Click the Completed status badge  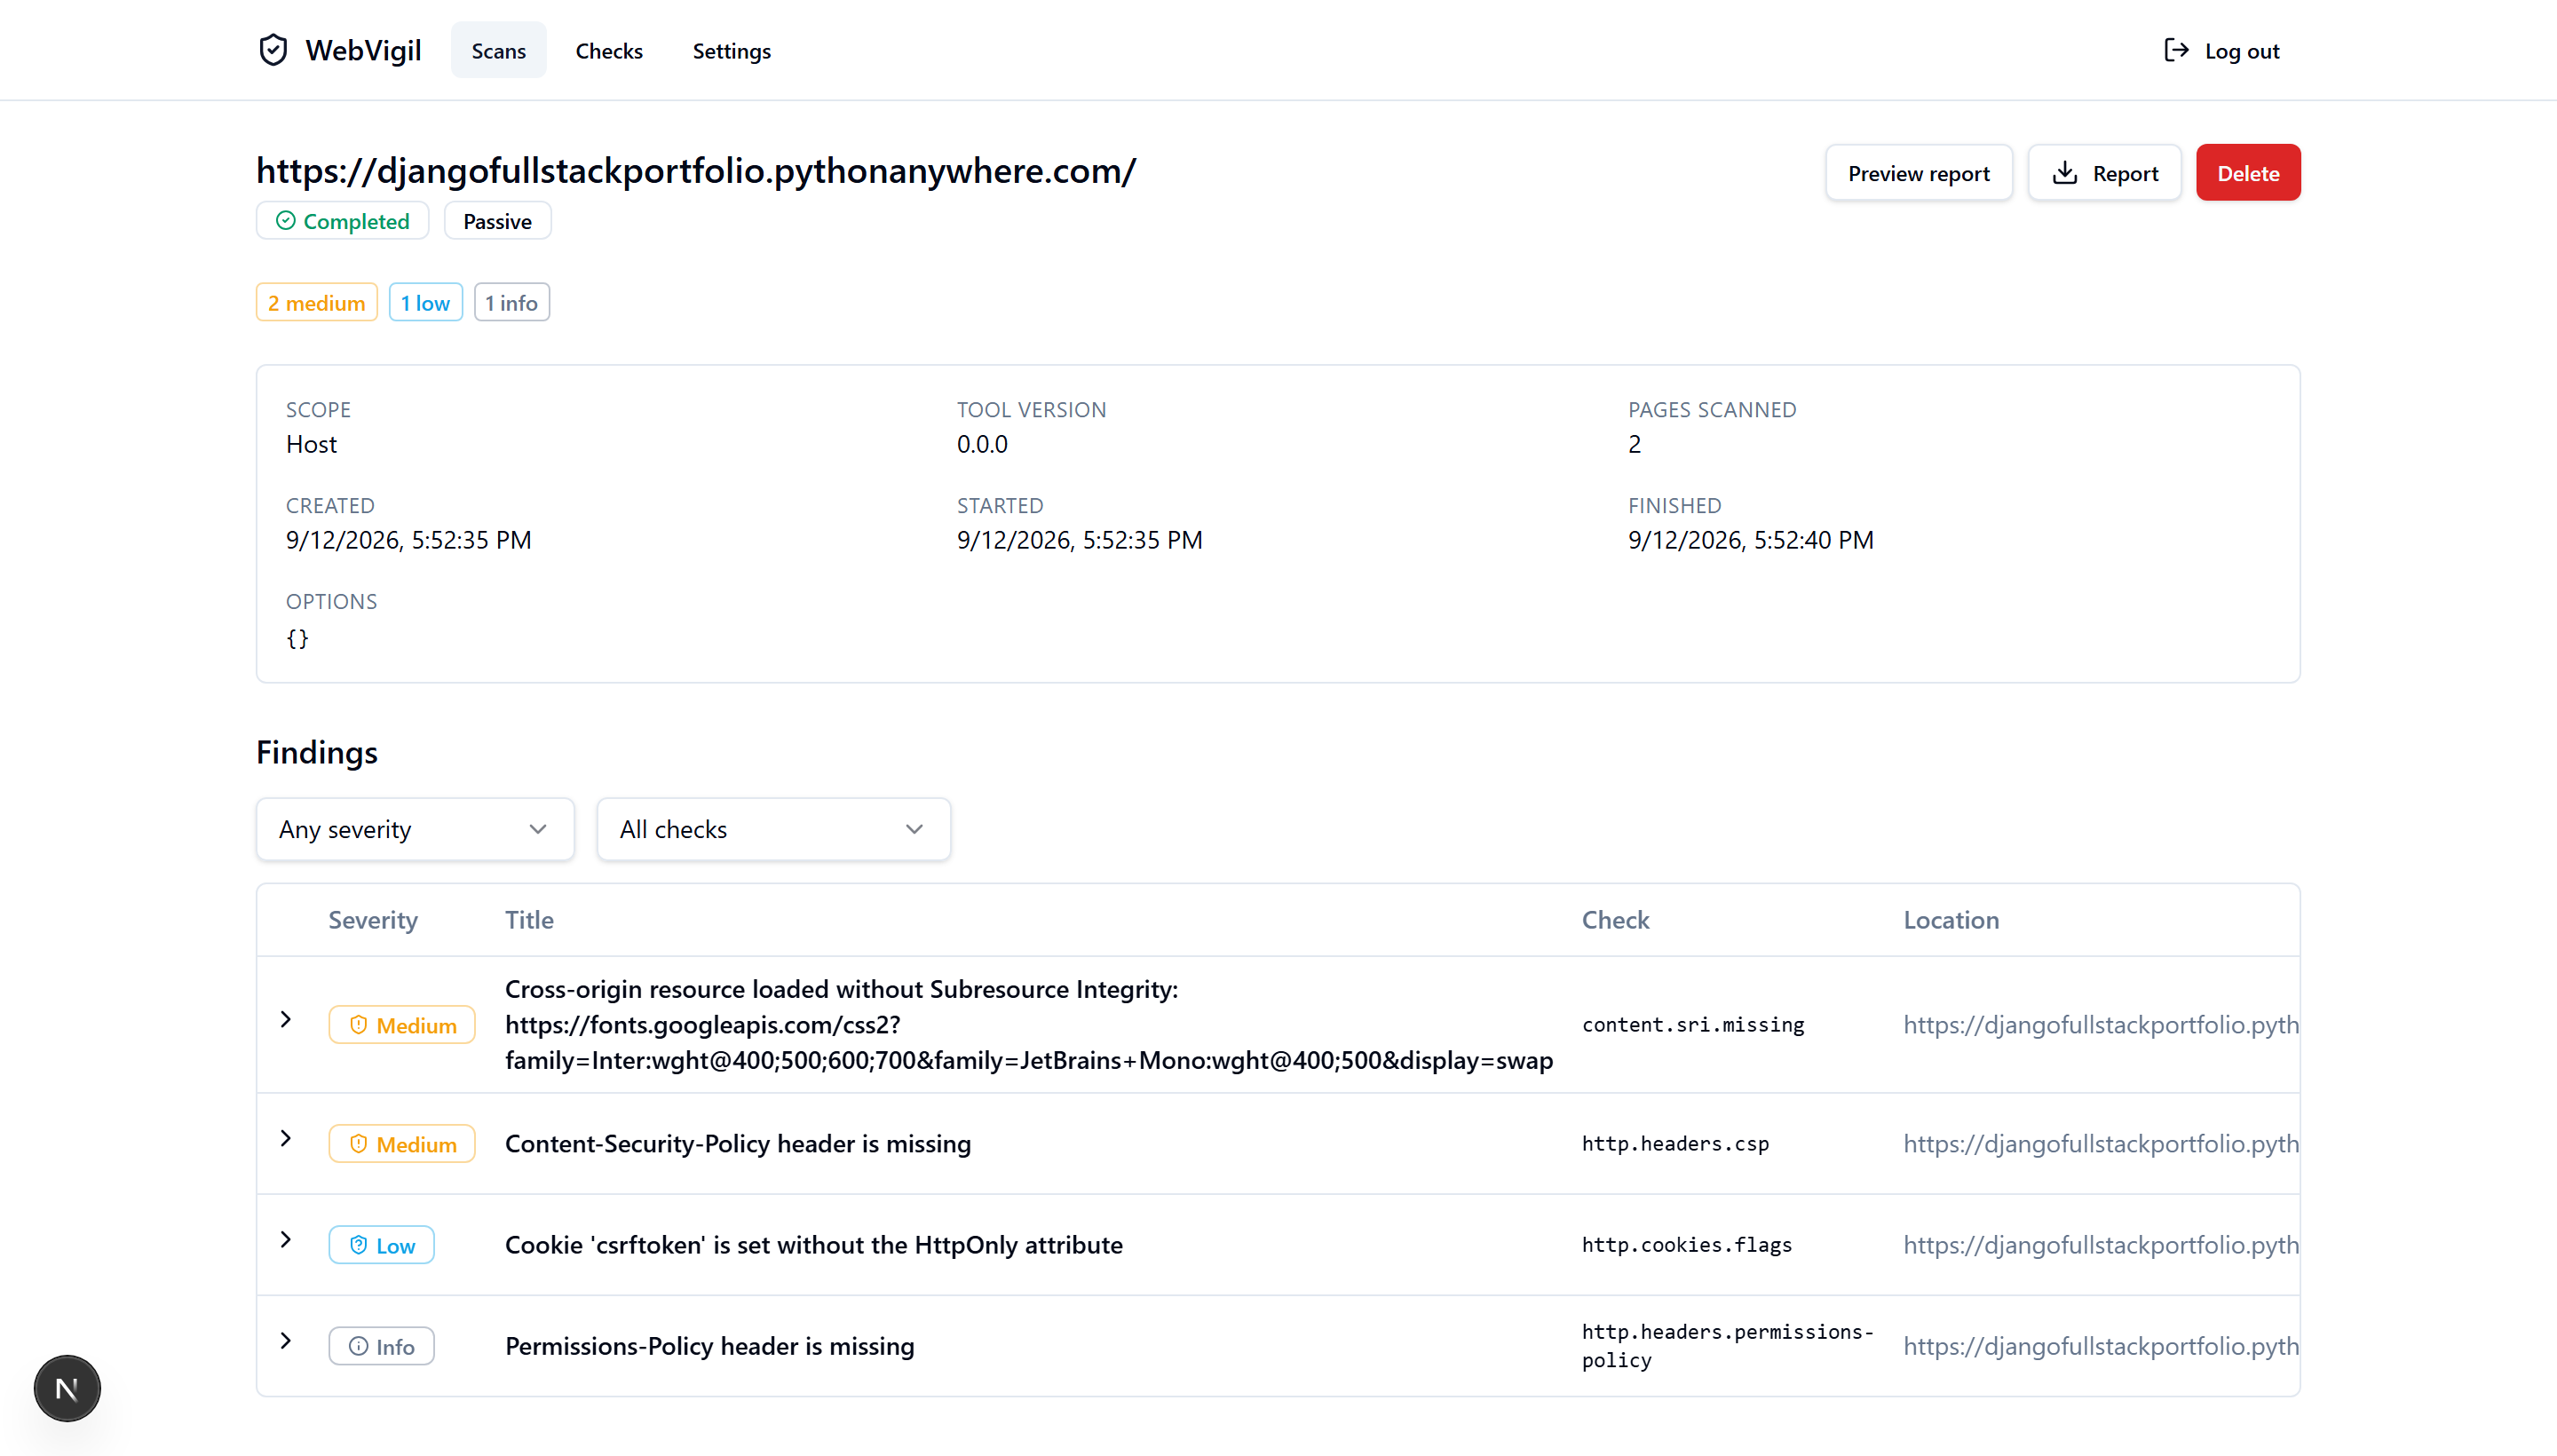(342, 221)
